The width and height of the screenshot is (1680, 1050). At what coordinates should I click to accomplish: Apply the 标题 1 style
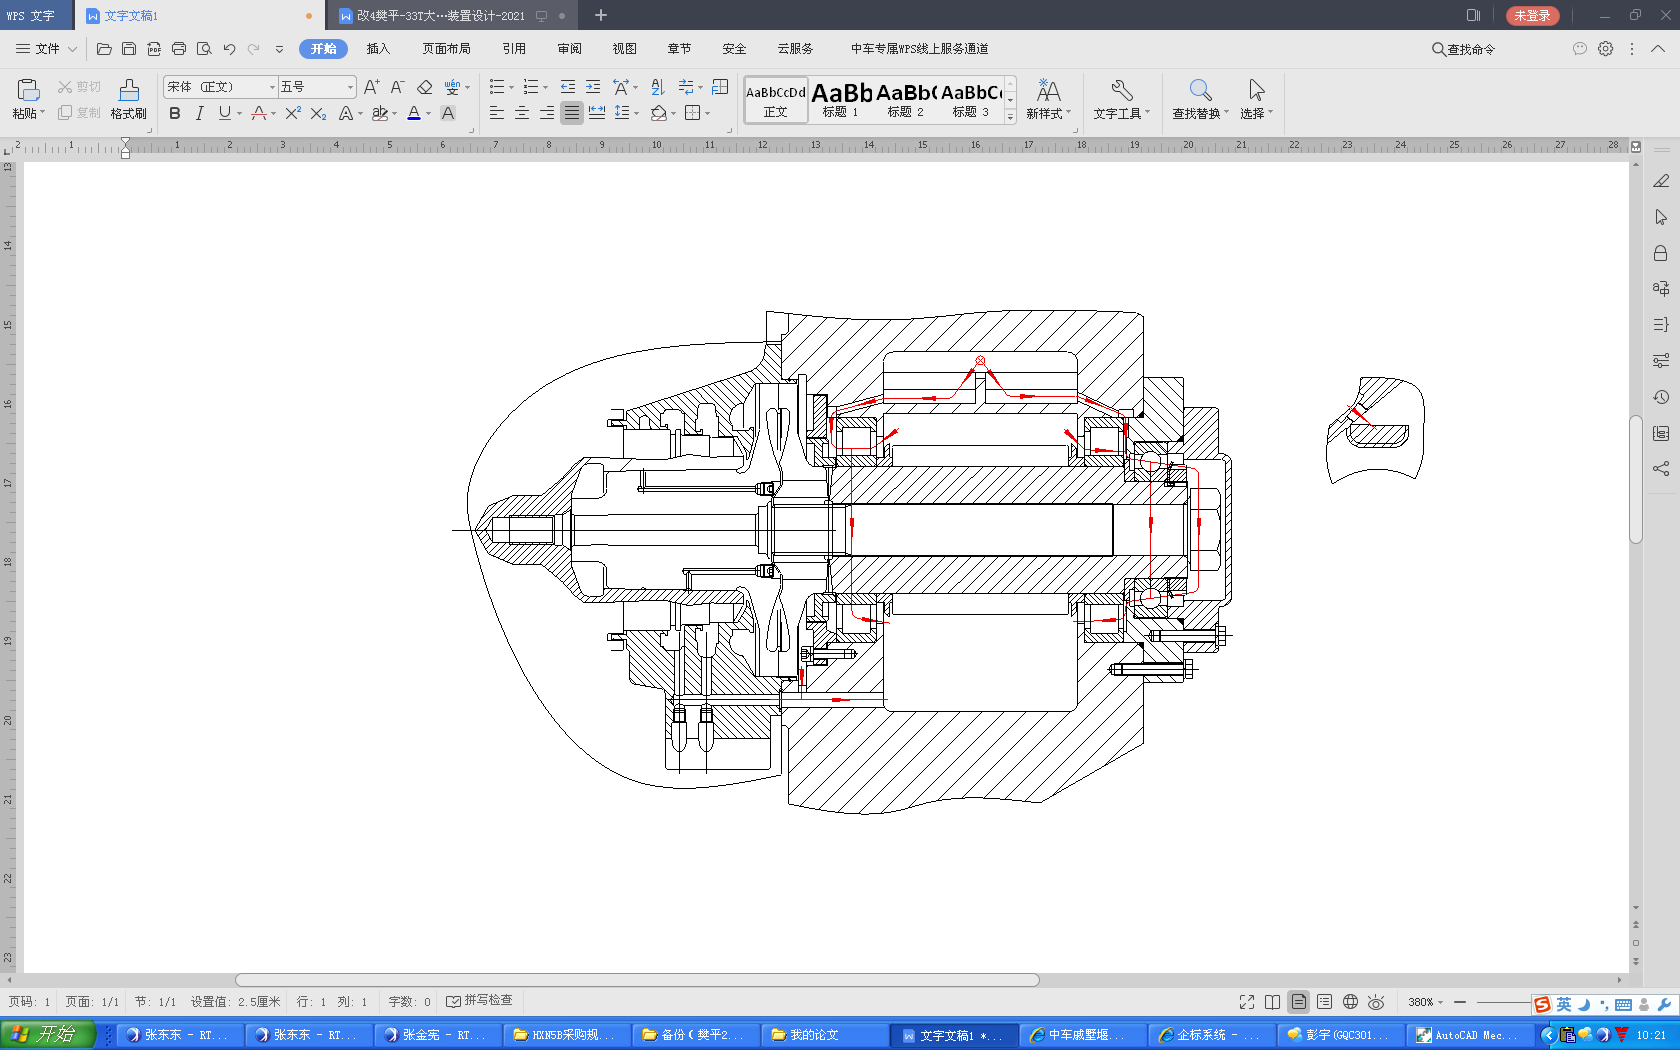(x=841, y=100)
